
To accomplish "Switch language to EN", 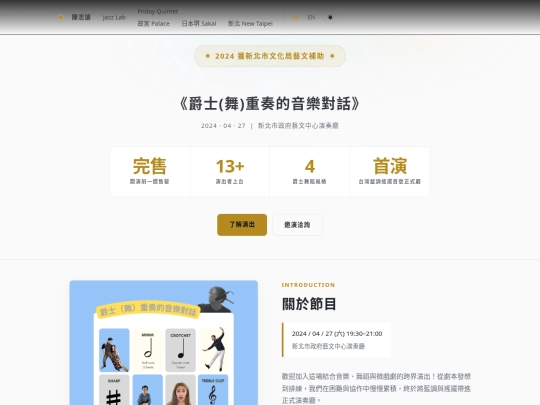I will [x=311, y=17].
